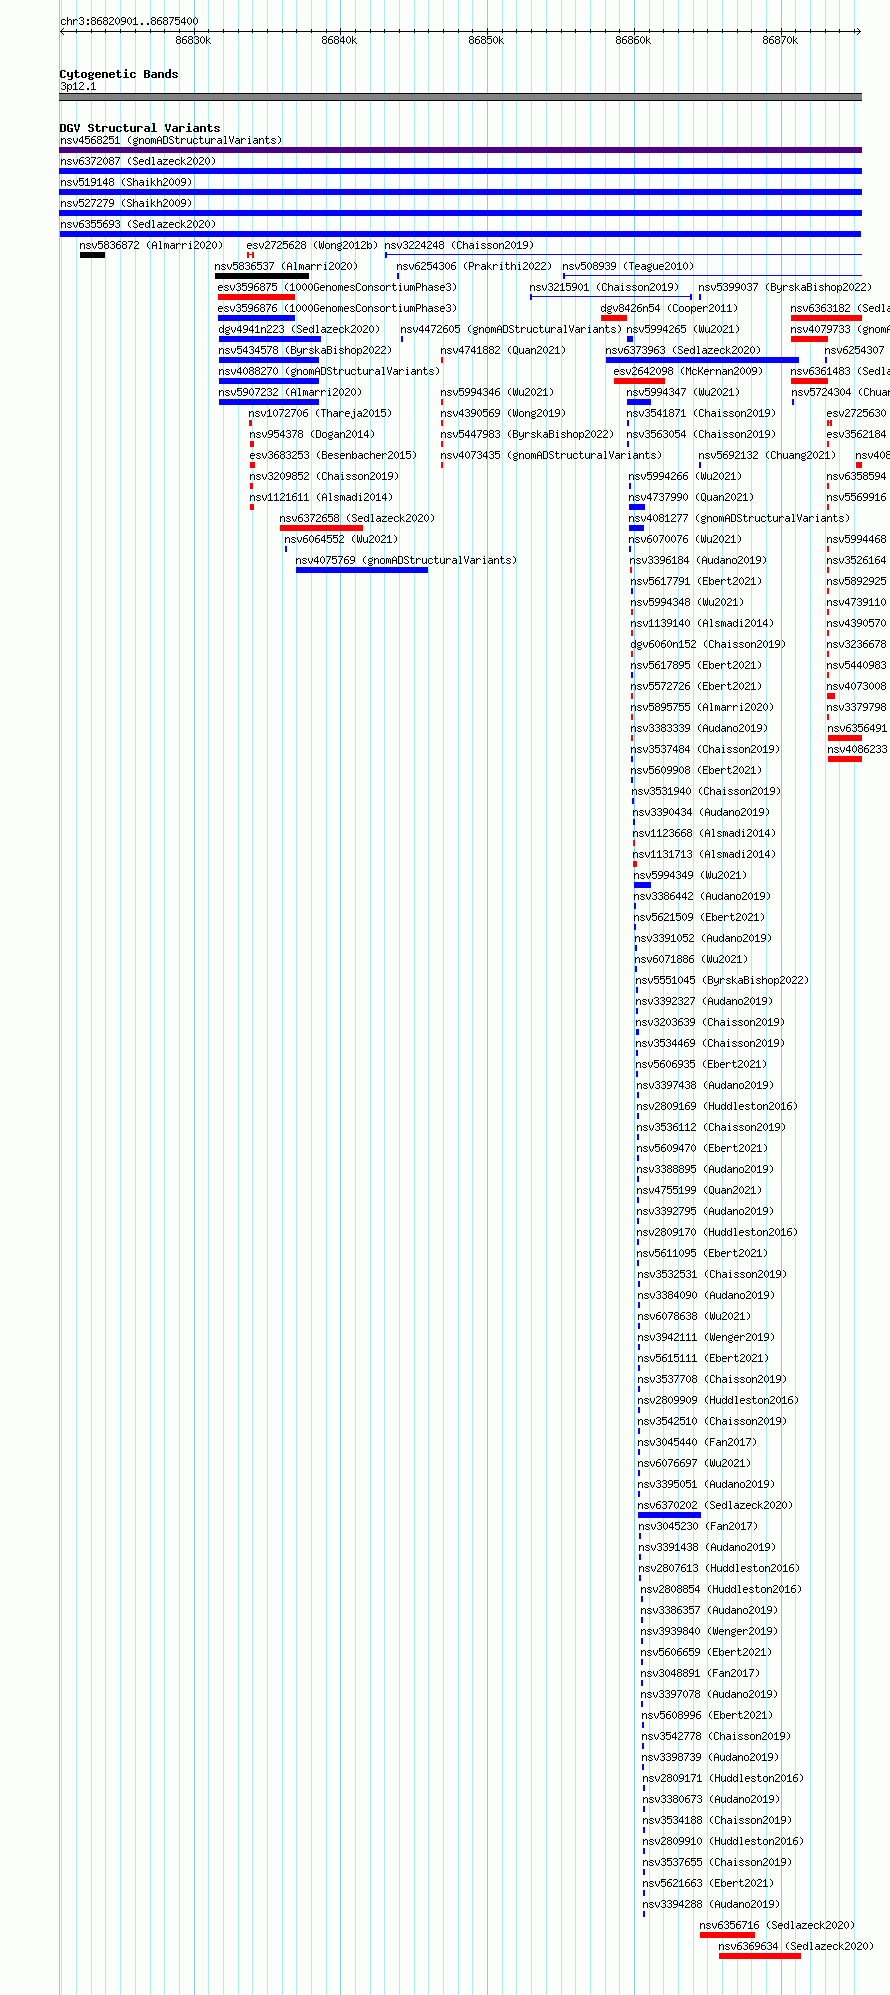This screenshot has height=1995, width=890.
Task: Select nsv3942111 (Wenger2019) label
Action: [x=706, y=1337]
